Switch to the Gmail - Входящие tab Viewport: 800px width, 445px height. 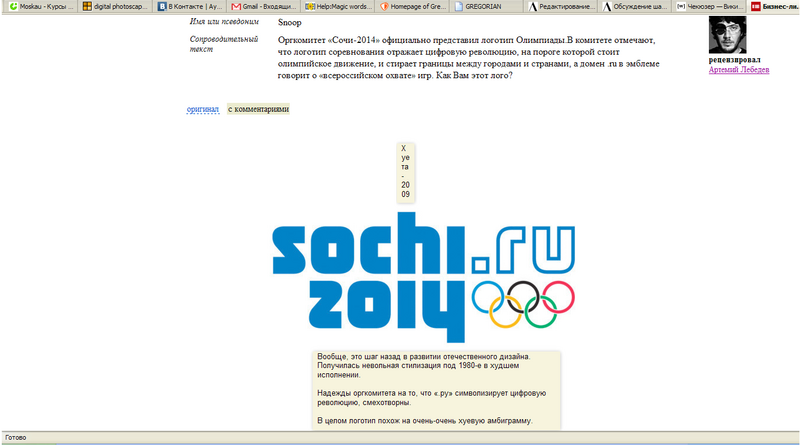point(264,7)
